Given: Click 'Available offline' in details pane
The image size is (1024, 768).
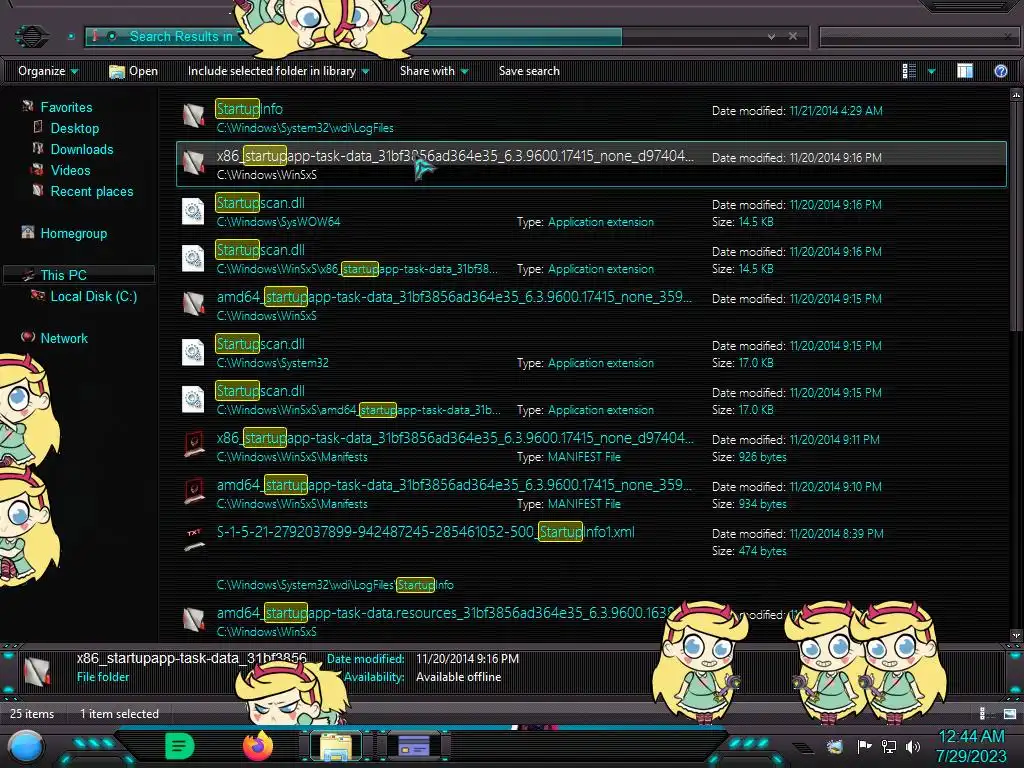Looking at the screenshot, I should tap(458, 677).
